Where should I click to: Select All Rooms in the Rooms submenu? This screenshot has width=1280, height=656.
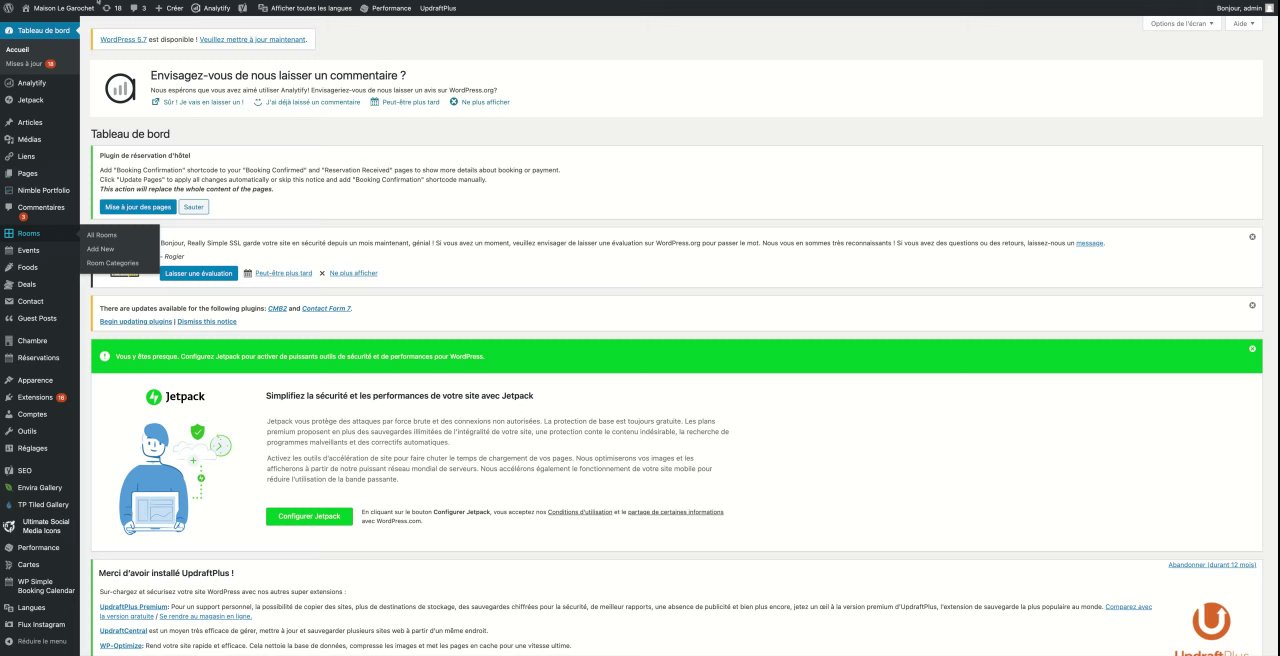pos(102,235)
